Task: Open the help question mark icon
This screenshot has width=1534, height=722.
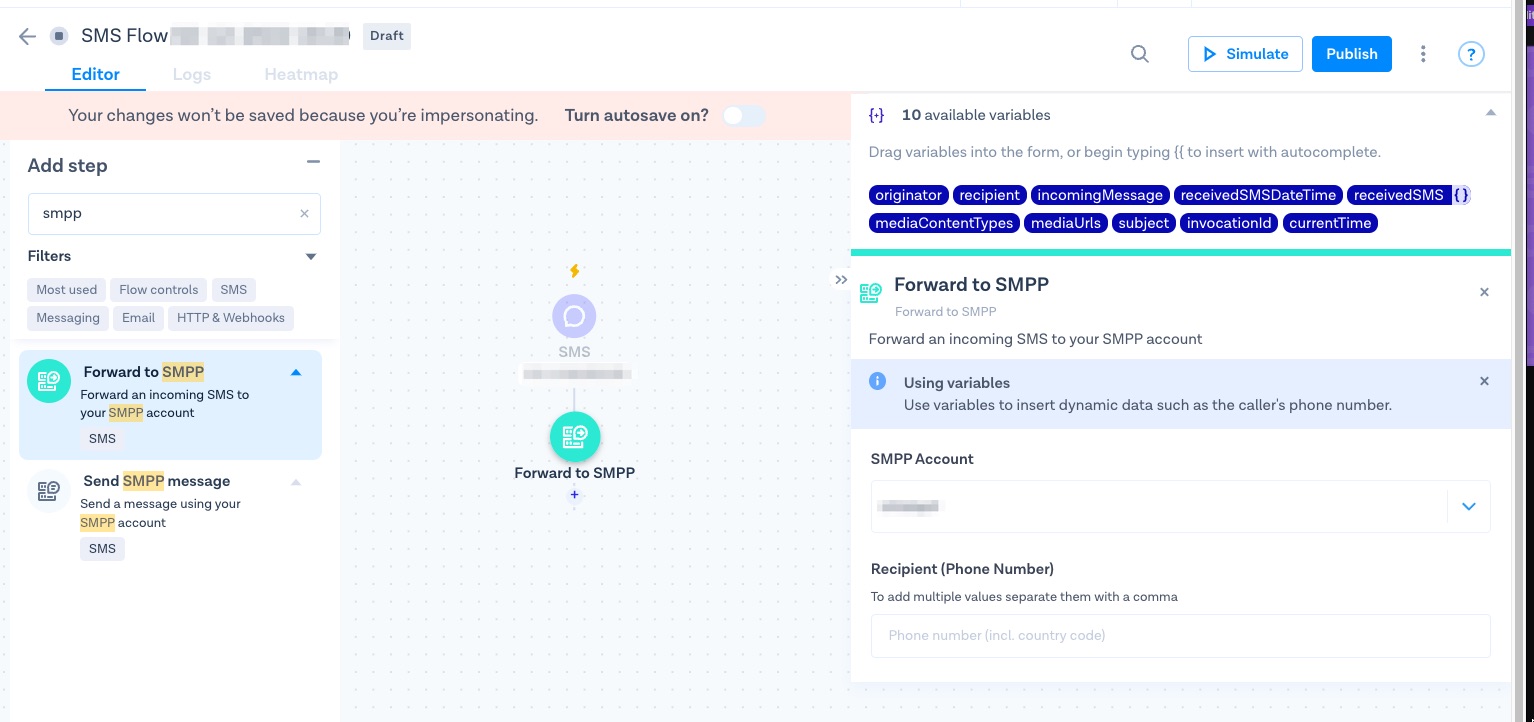Action: 1470,54
